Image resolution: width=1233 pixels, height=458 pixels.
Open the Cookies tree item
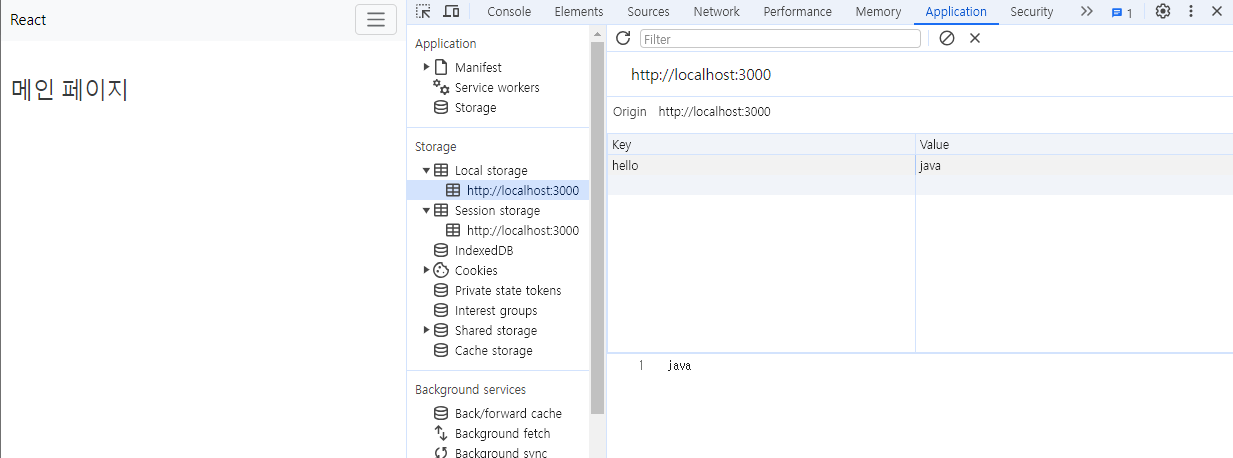pyautogui.click(x=476, y=271)
